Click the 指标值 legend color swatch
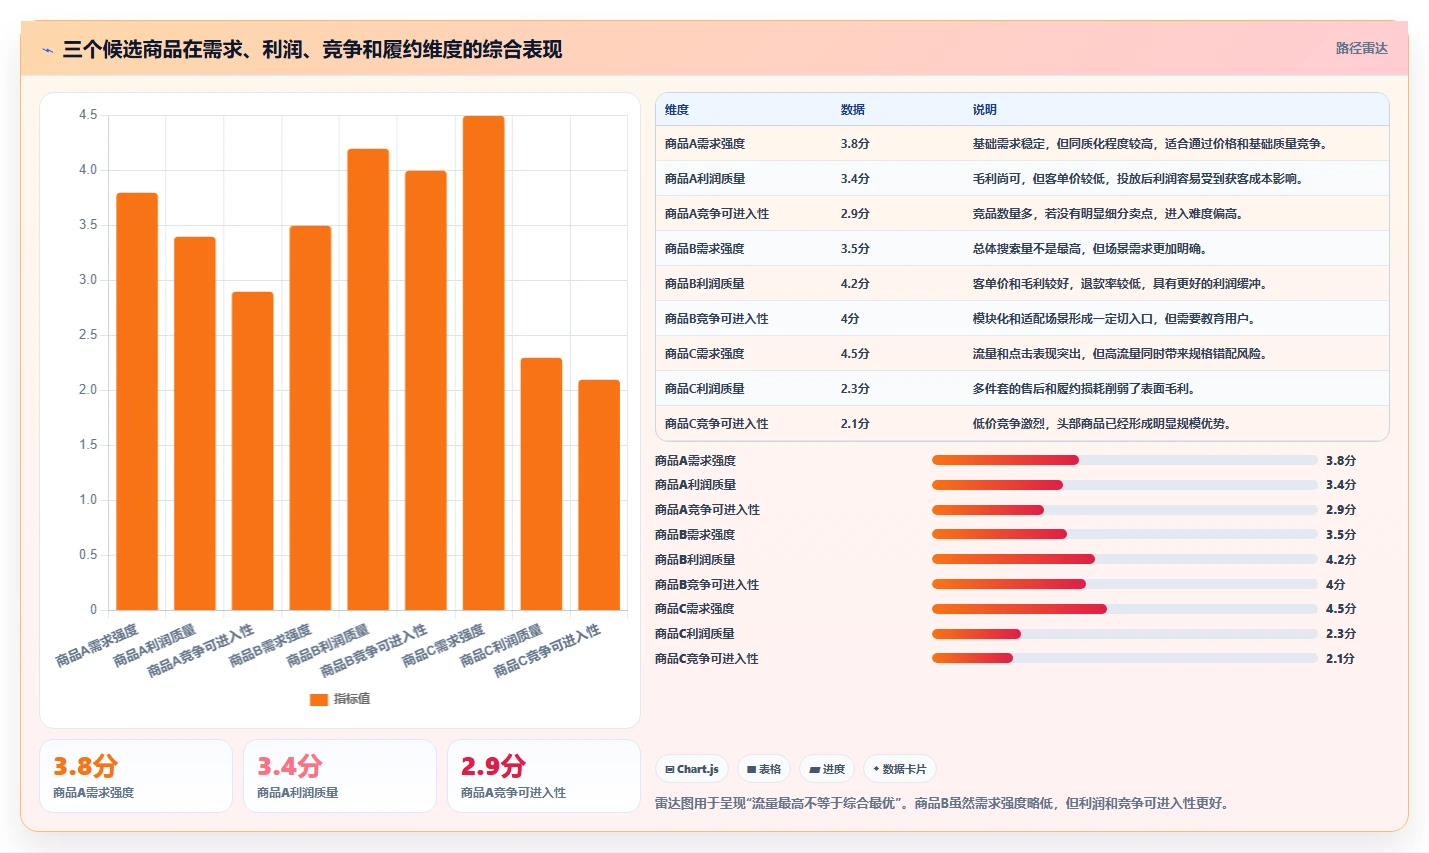 pyautogui.click(x=319, y=699)
